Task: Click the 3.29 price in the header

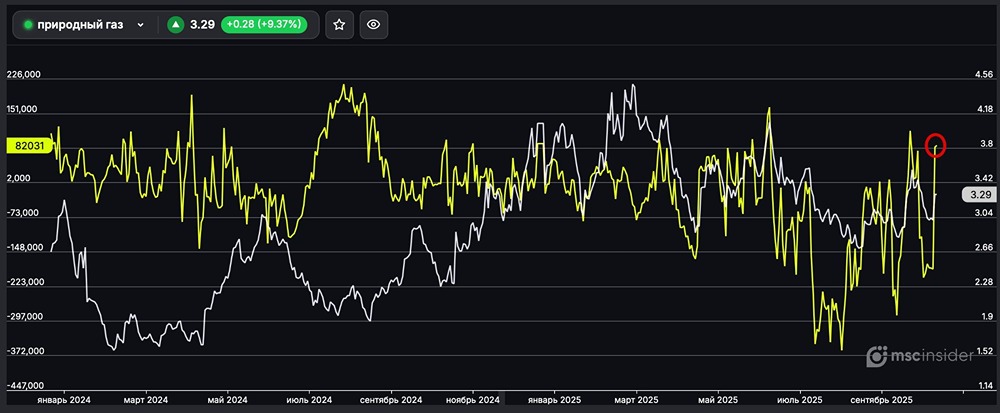Action: [x=203, y=25]
